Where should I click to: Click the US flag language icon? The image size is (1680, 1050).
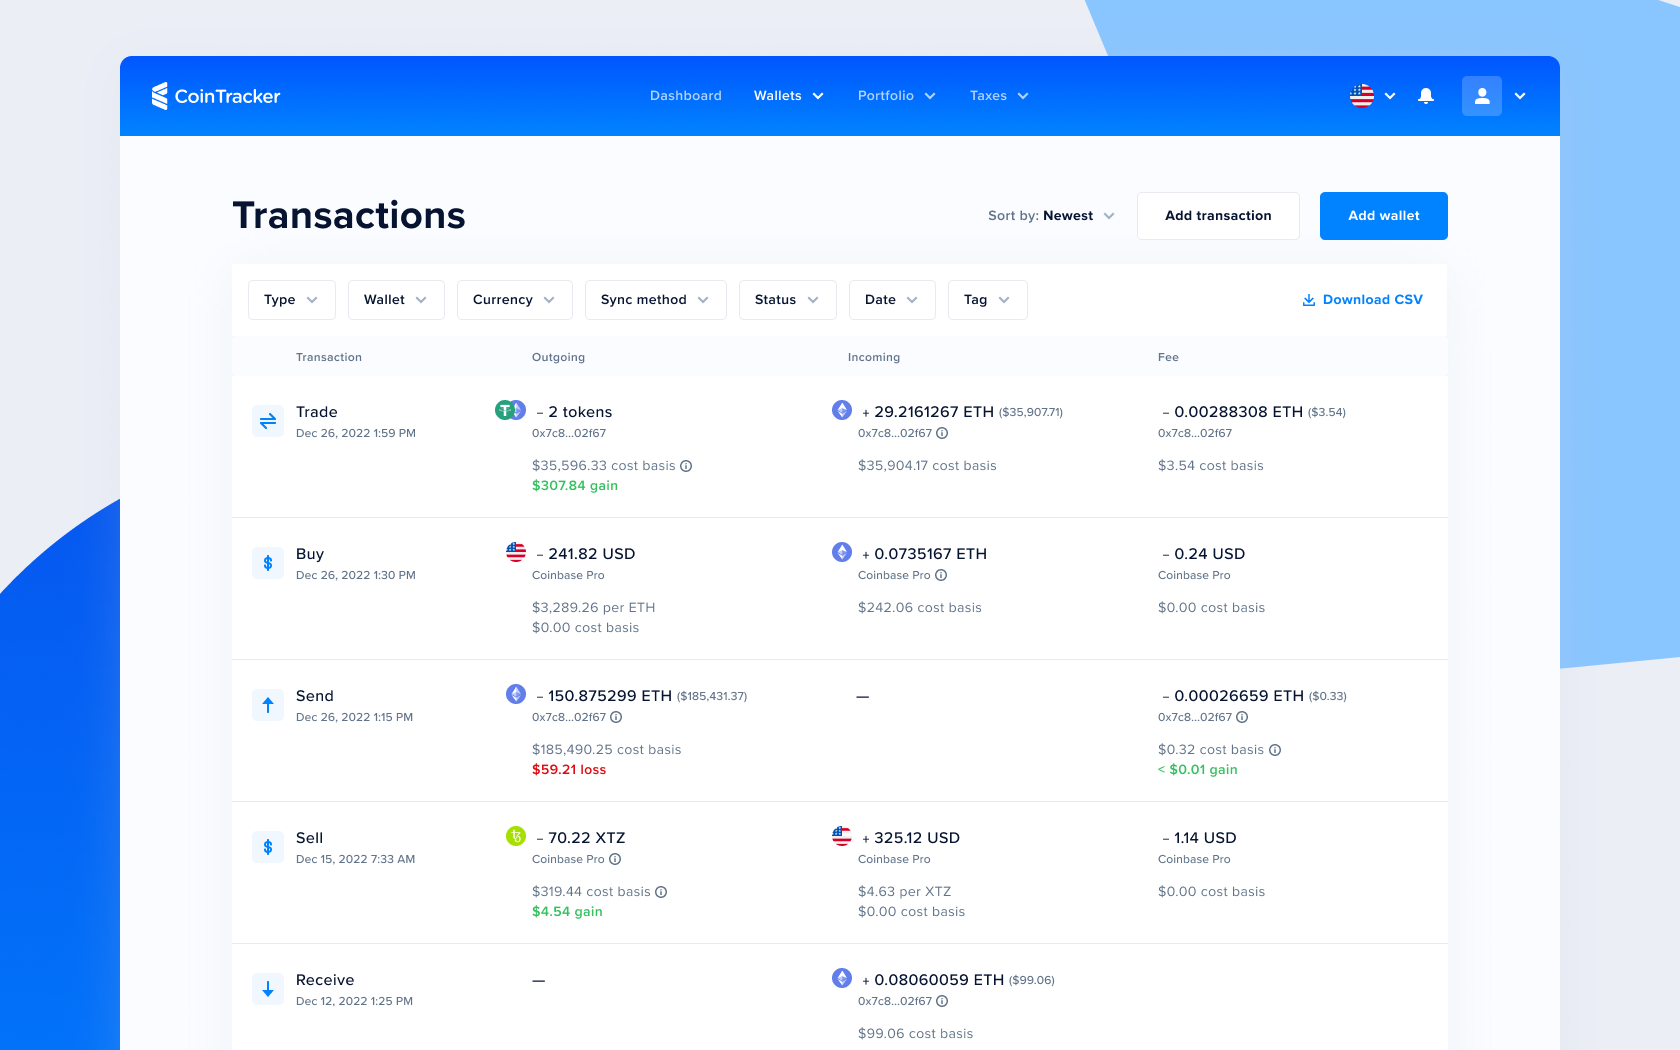(x=1361, y=96)
